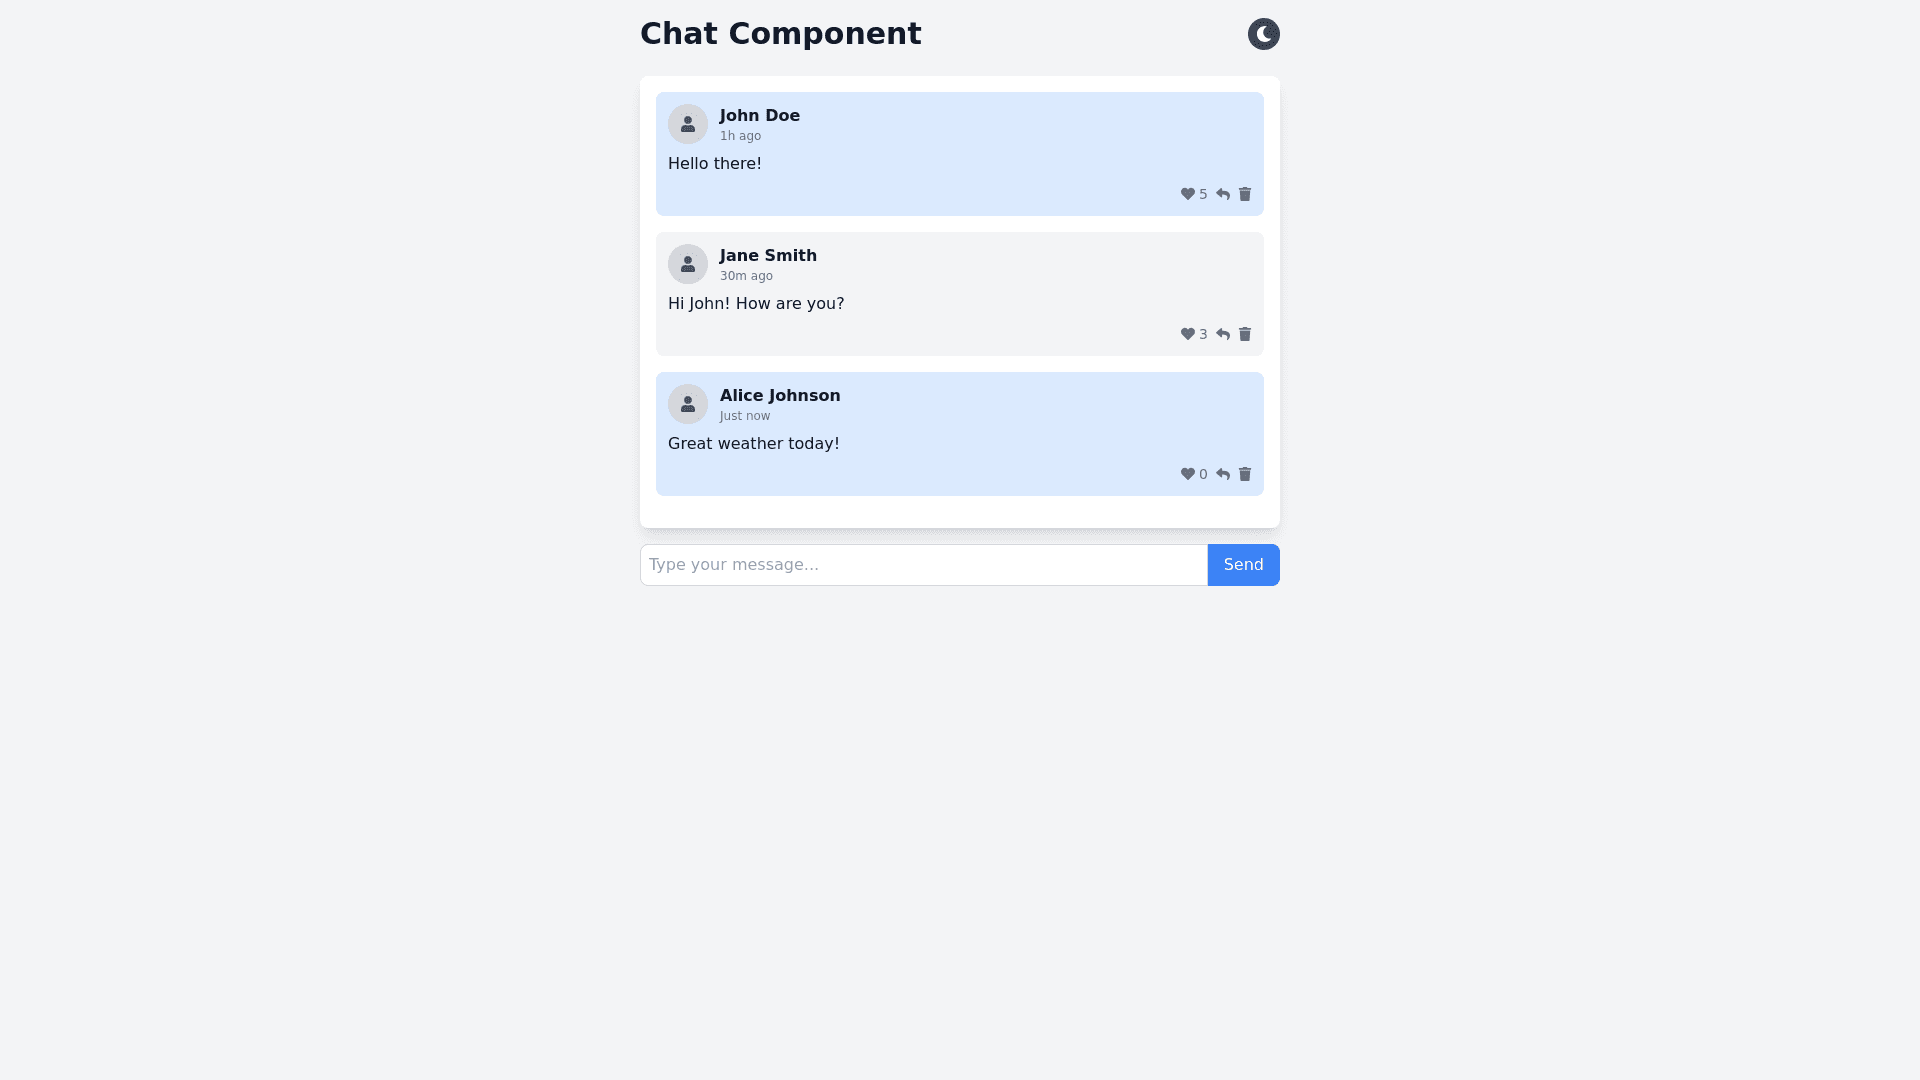Focus the 'Type your message...' input field
This screenshot has height=1080, width=1920.
point(923,565)
